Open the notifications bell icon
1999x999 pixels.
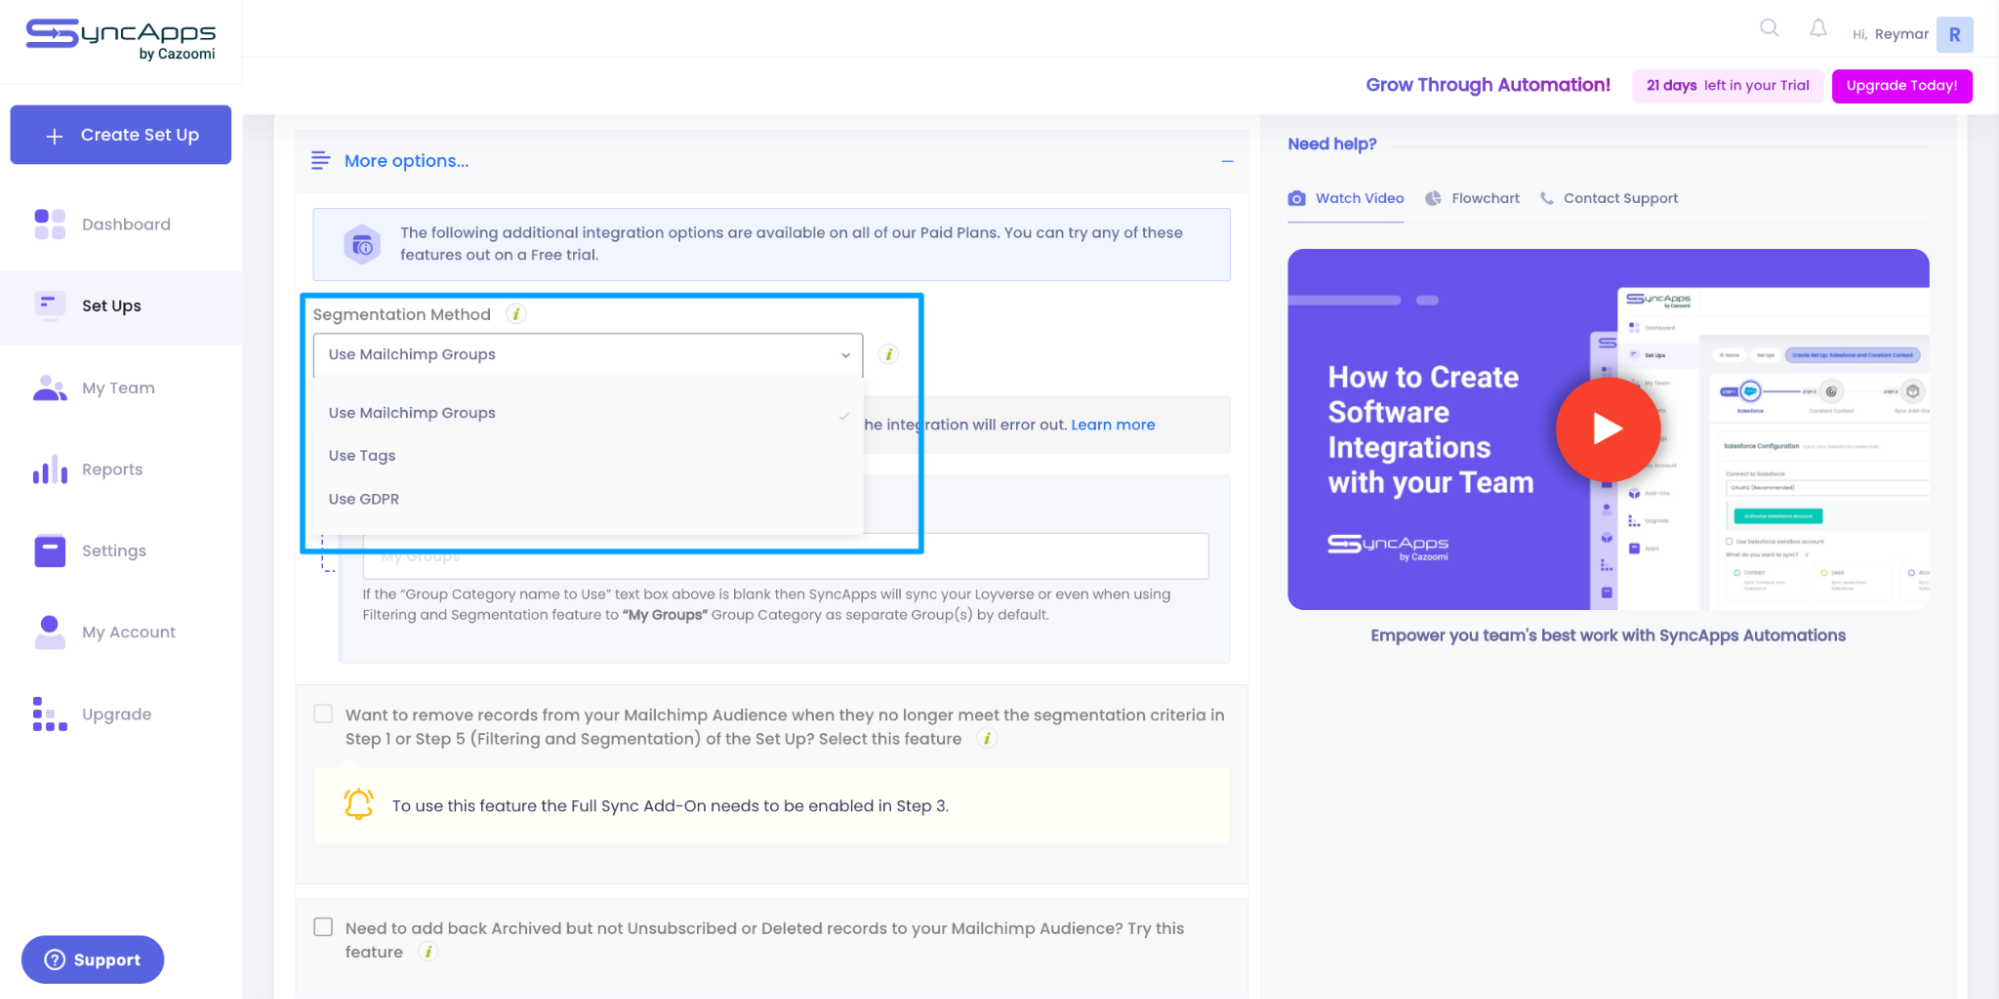pos(1818,29)
